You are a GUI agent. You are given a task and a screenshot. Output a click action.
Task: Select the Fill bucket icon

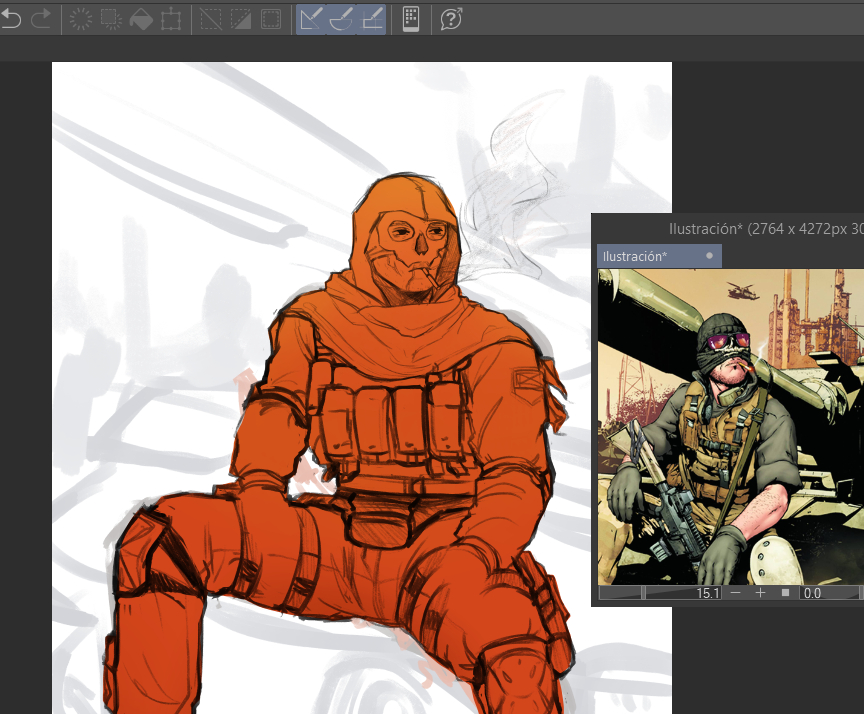(x=141, y=18)
